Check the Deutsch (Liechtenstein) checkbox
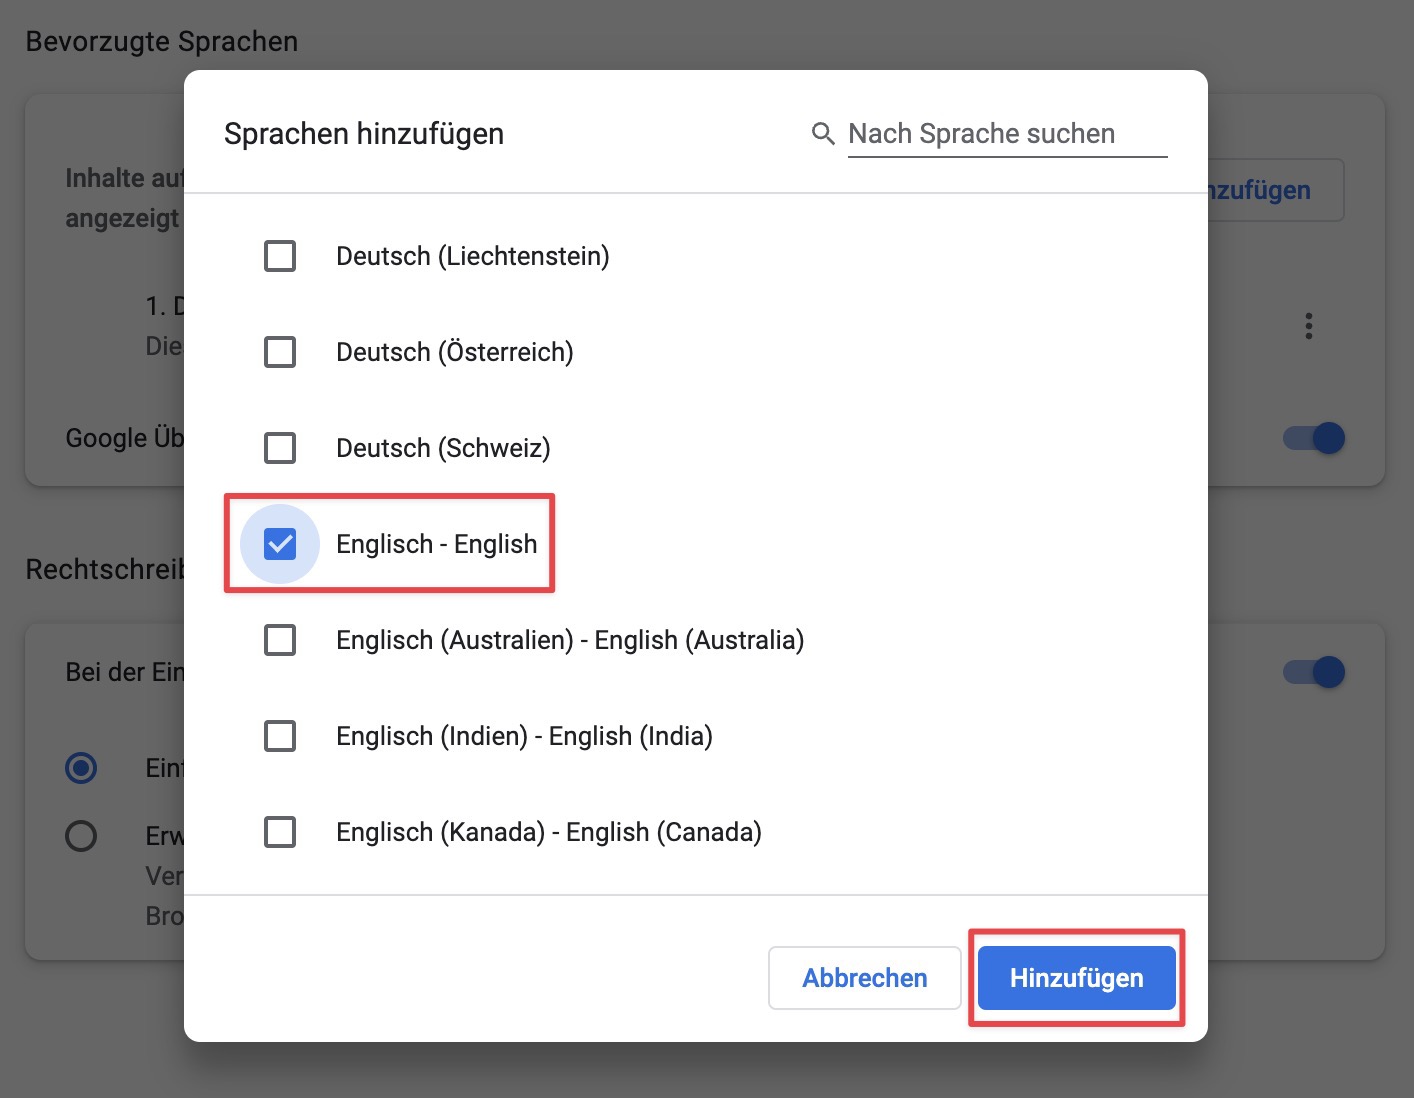The image size is (1414, 1098). point(280,256)
